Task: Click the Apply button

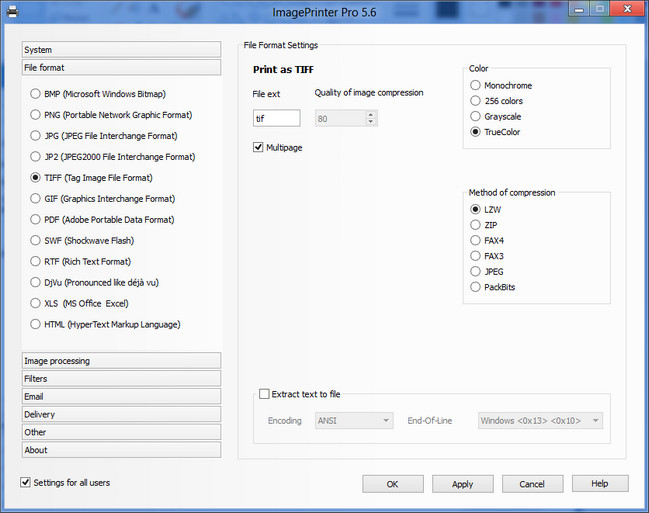Action: click(463, 484)
